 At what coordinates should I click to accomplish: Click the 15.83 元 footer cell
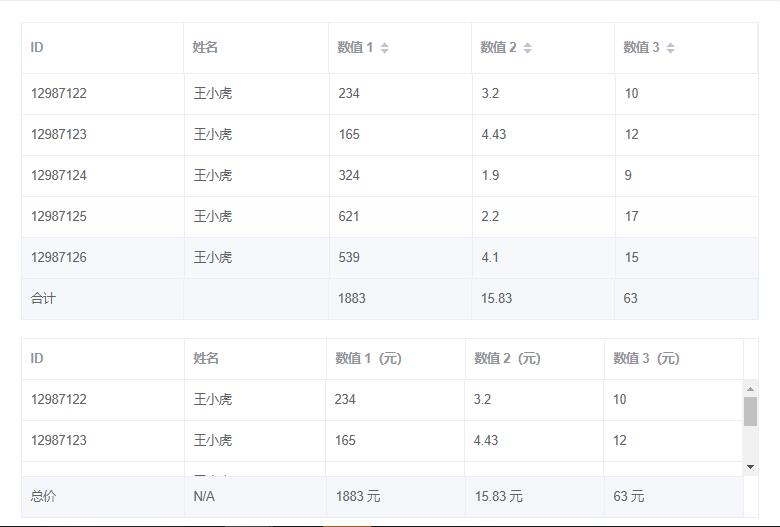(x=498, y=496)
